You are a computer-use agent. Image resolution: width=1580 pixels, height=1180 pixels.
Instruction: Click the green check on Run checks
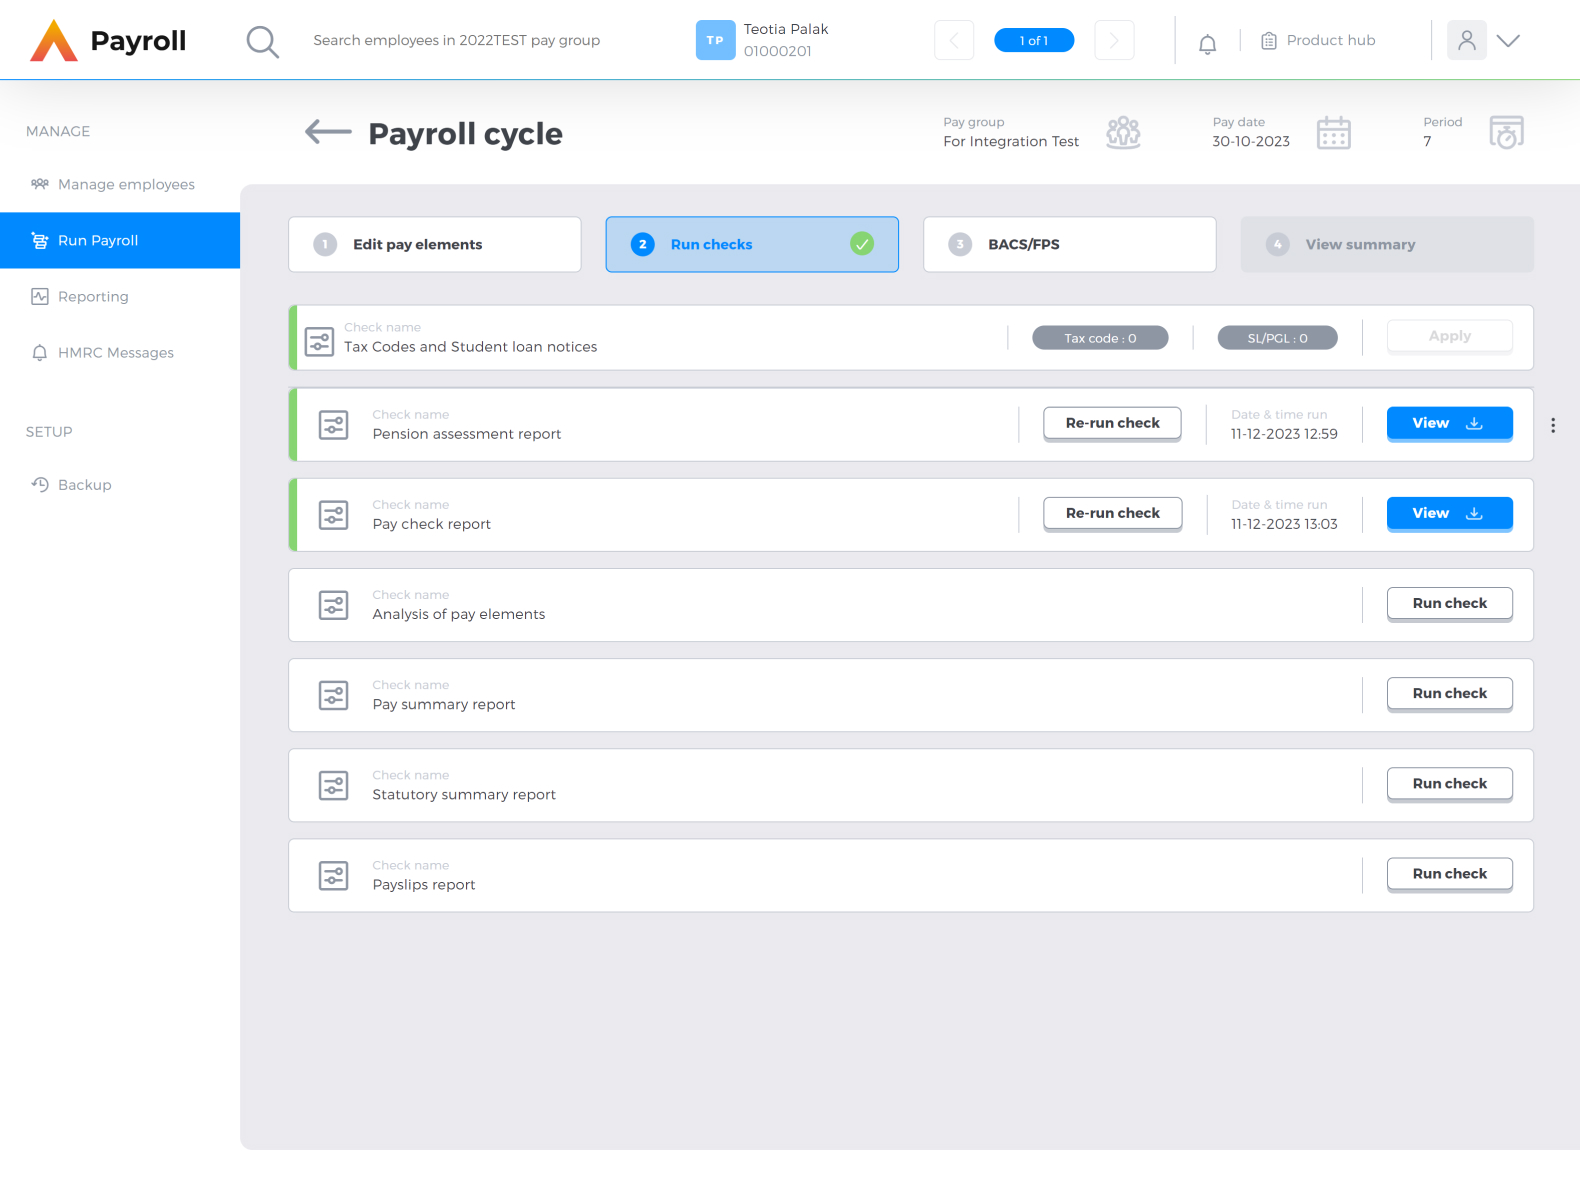[x=862, y=243]
